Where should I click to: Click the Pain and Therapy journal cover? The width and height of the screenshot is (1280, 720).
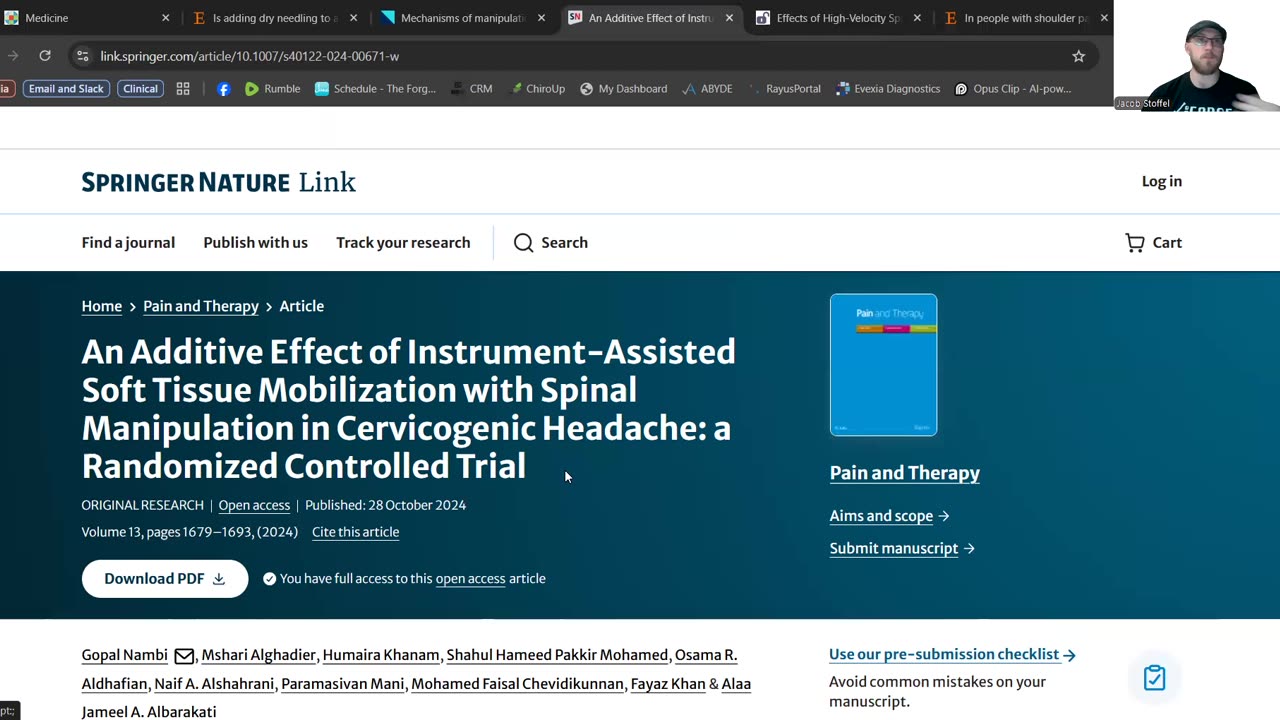(x=883, y=364)
